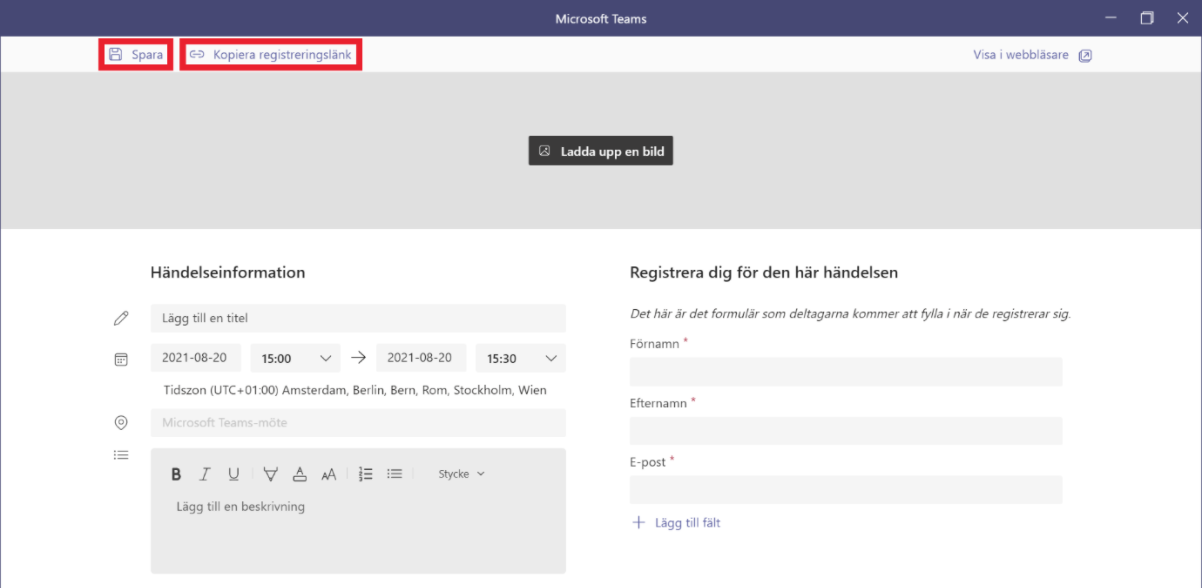Click the E-post input box
1204x588 pixels.
click(x=846, y=490)
